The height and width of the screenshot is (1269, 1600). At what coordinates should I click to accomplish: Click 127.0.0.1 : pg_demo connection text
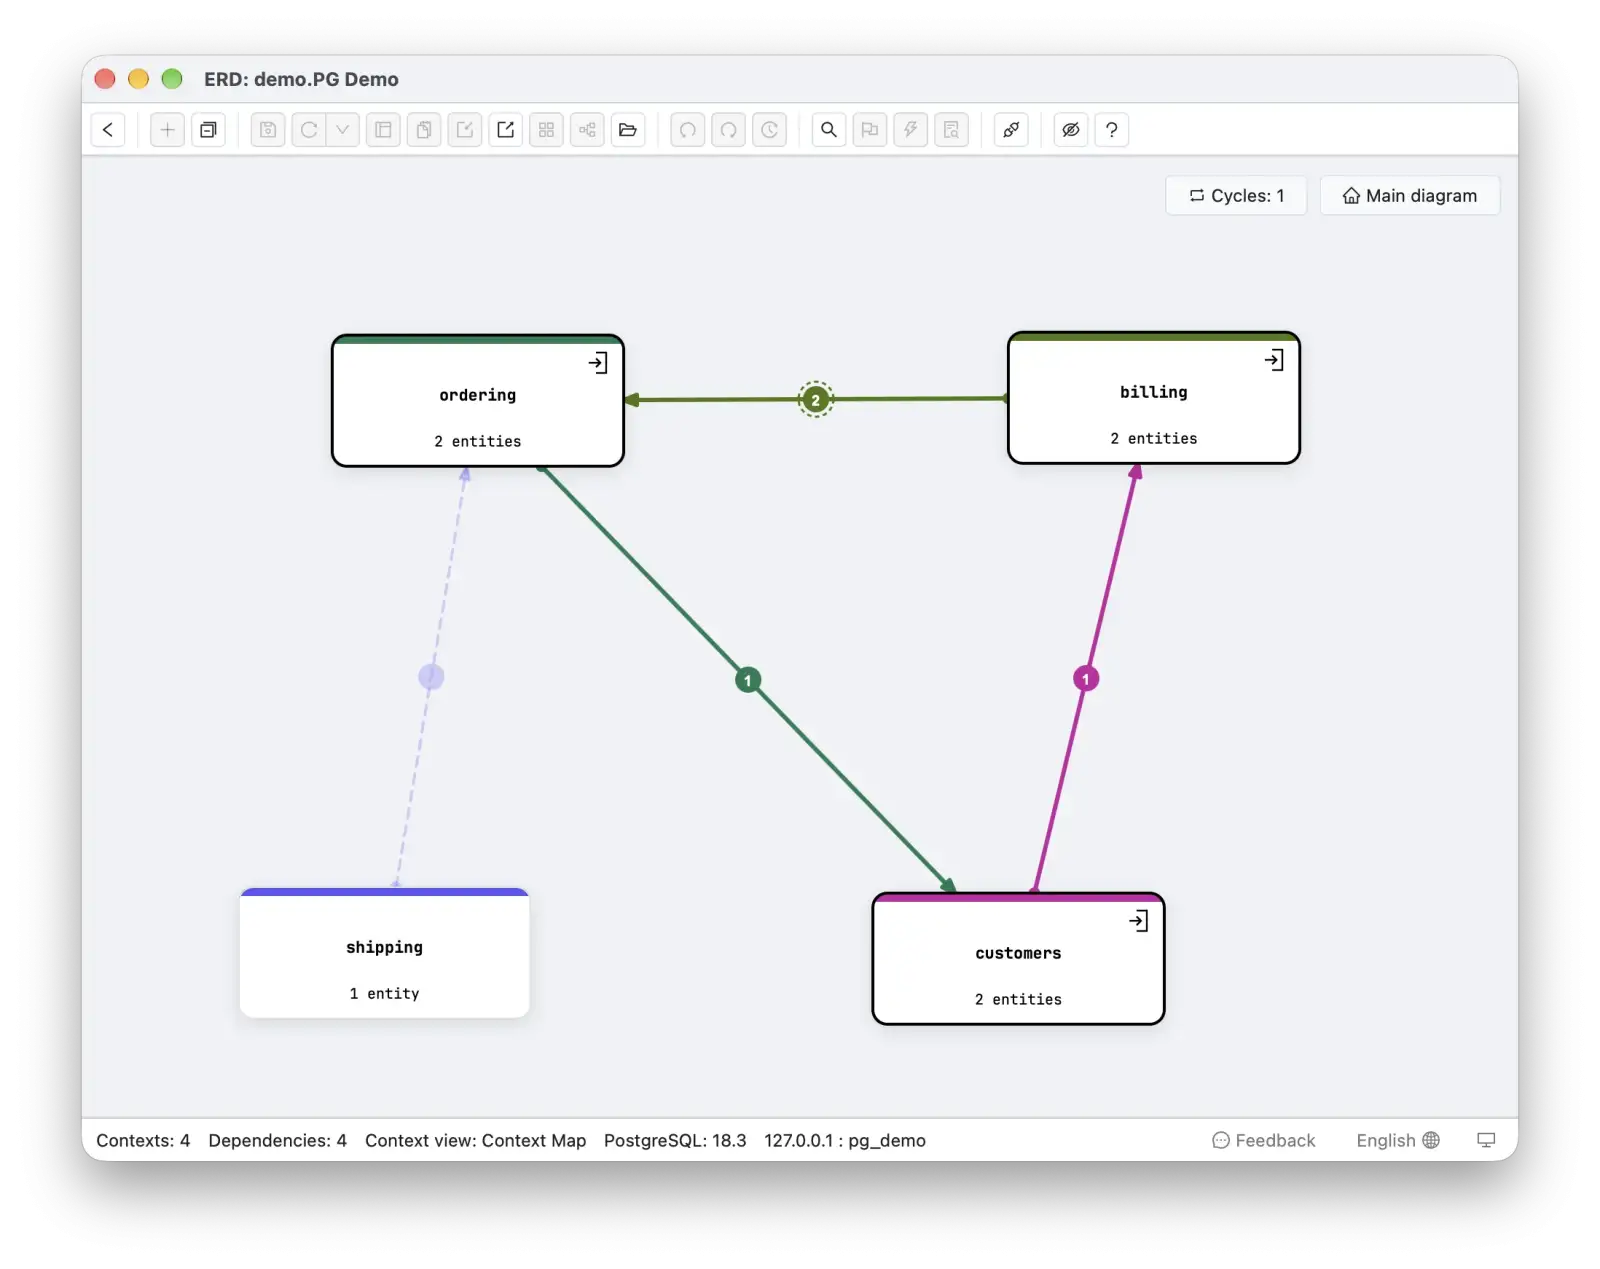click(845, 1140)
